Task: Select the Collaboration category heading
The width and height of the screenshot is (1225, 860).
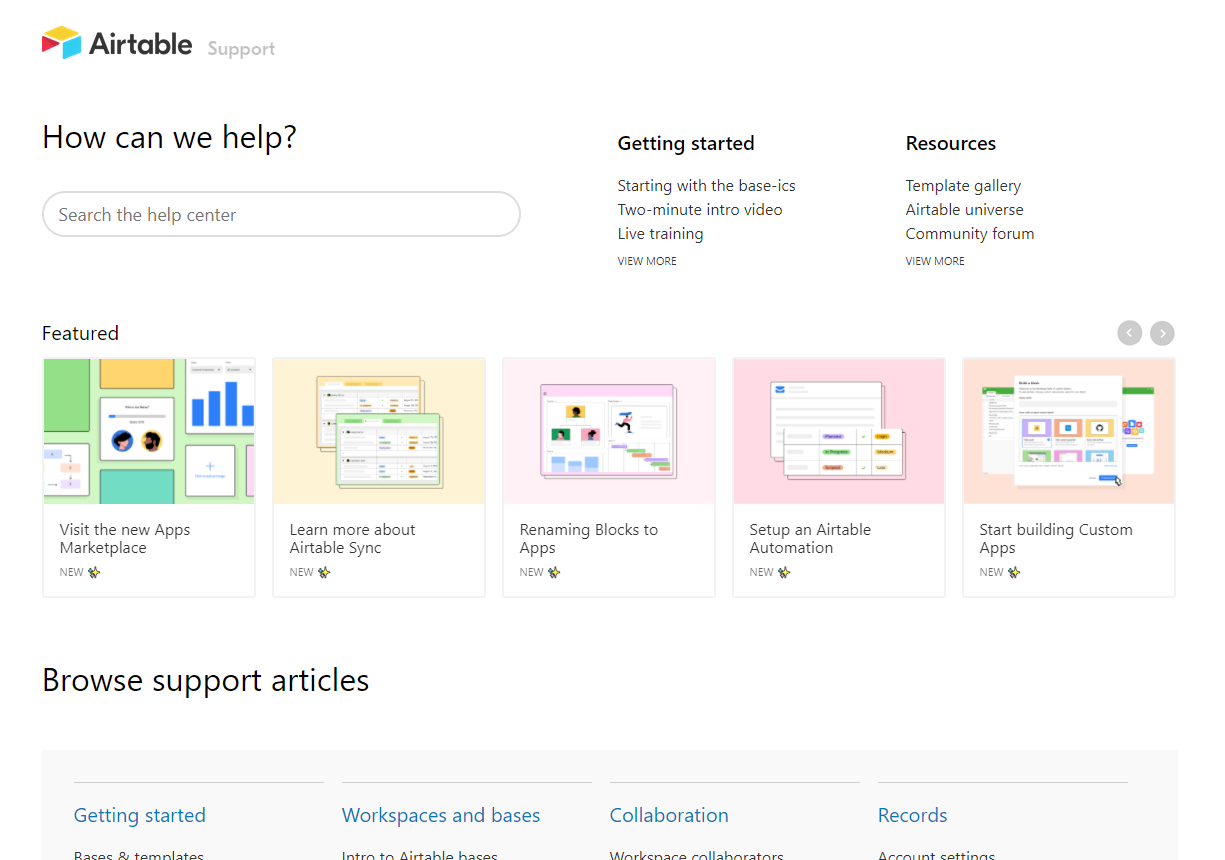Action: point(669,816)
